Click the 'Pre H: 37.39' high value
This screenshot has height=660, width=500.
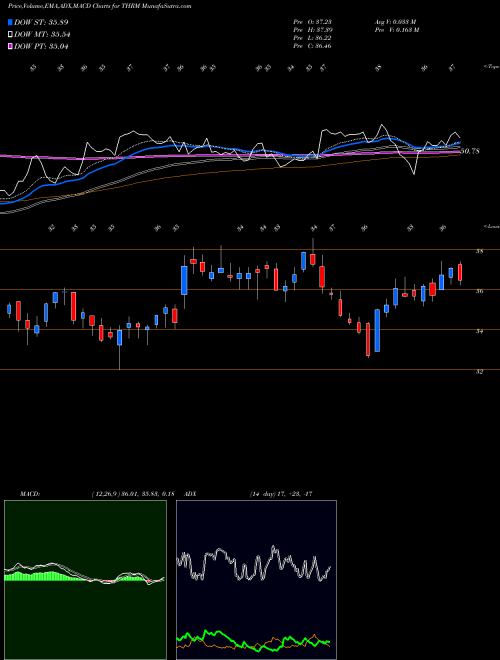(x=313, y=30)
